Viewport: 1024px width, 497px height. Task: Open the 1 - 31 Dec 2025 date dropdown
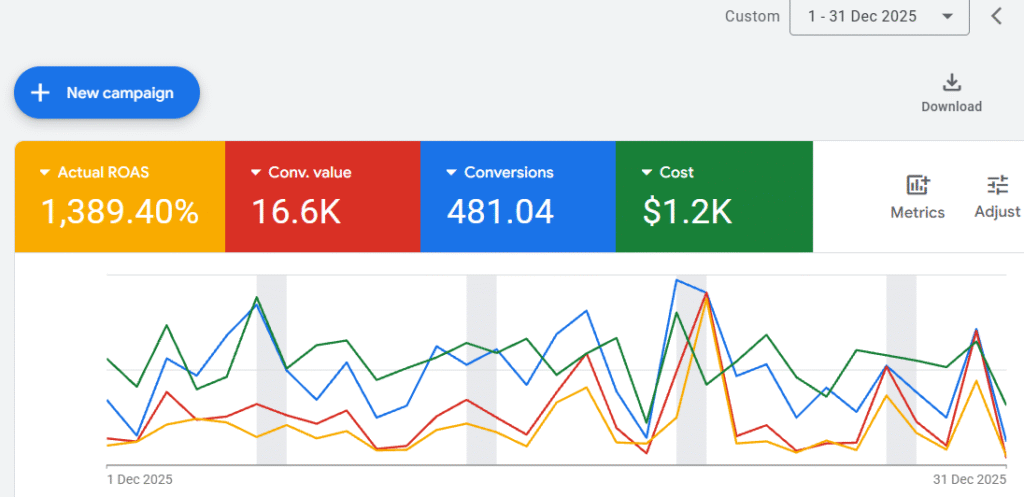[x=879, y=17]
